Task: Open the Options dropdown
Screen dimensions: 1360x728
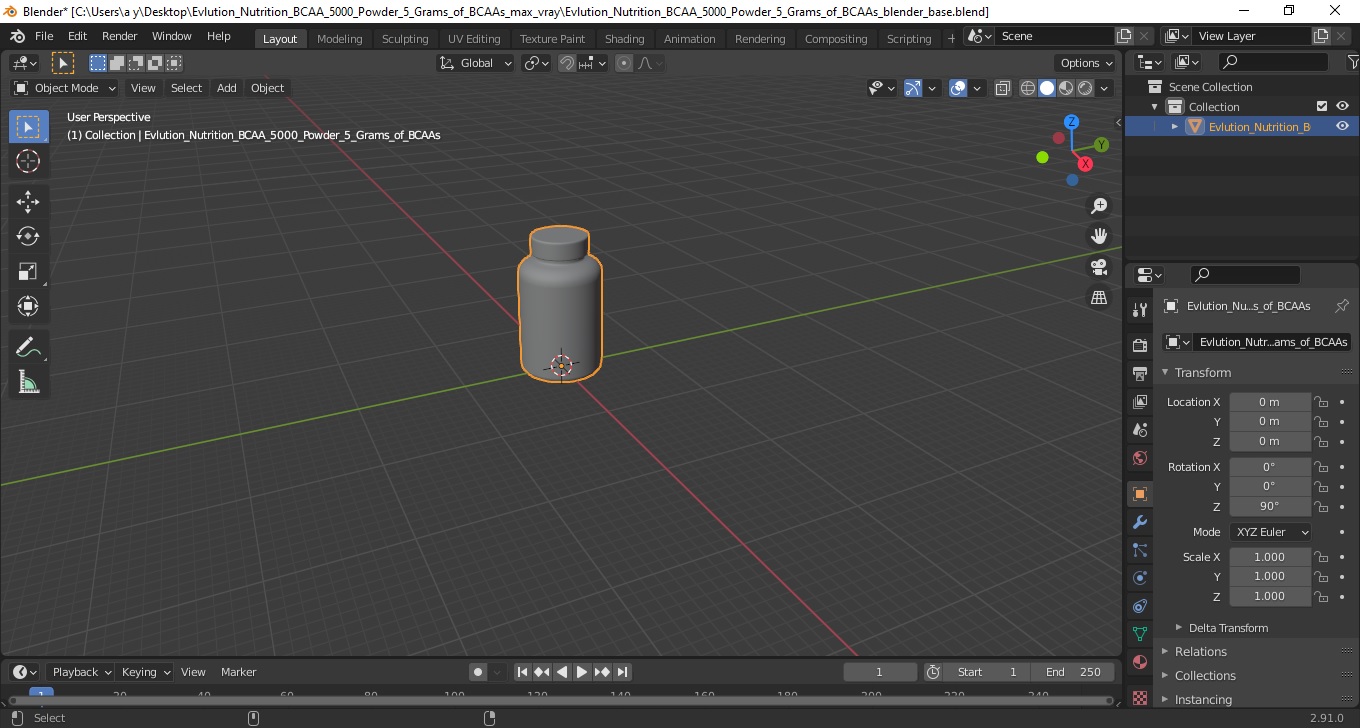Action: [1087, 63]
